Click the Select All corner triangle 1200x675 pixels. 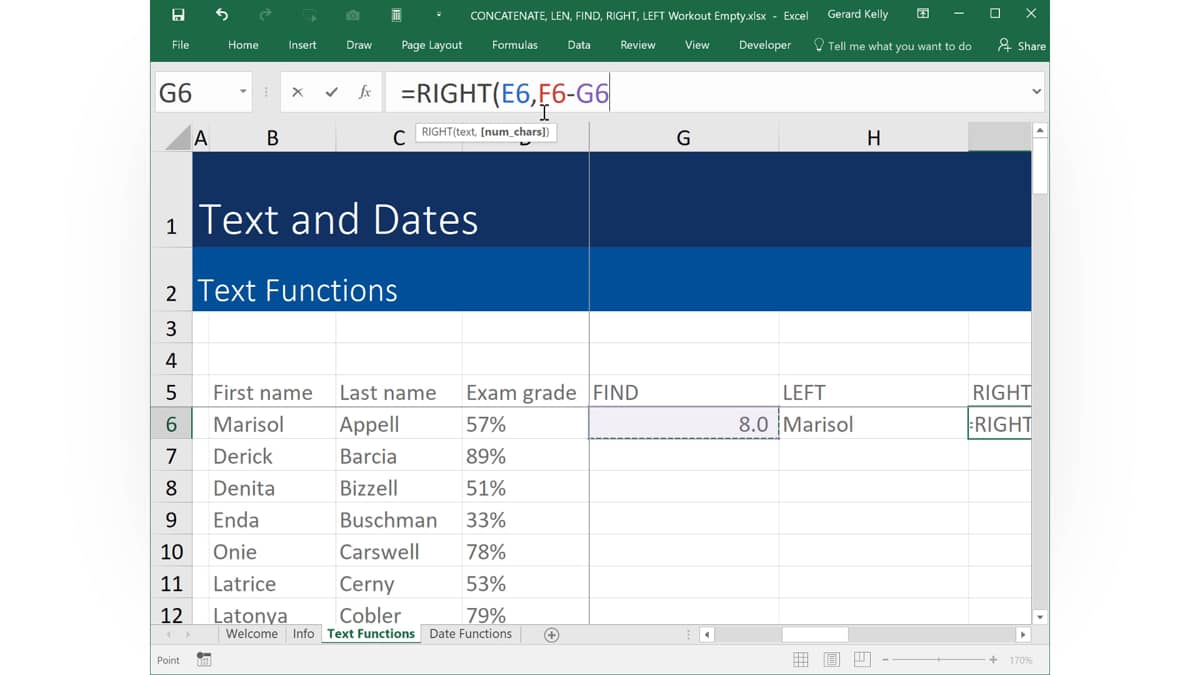coord(178,137)
